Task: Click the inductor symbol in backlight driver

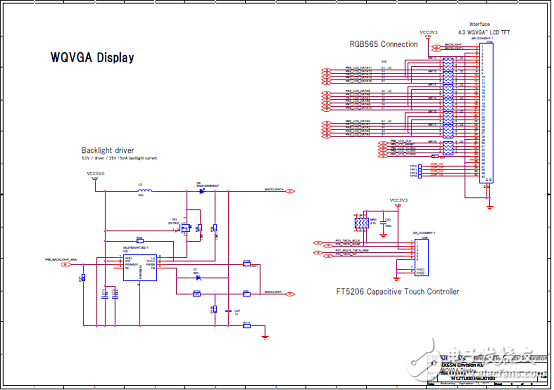Action: [145, 190]
